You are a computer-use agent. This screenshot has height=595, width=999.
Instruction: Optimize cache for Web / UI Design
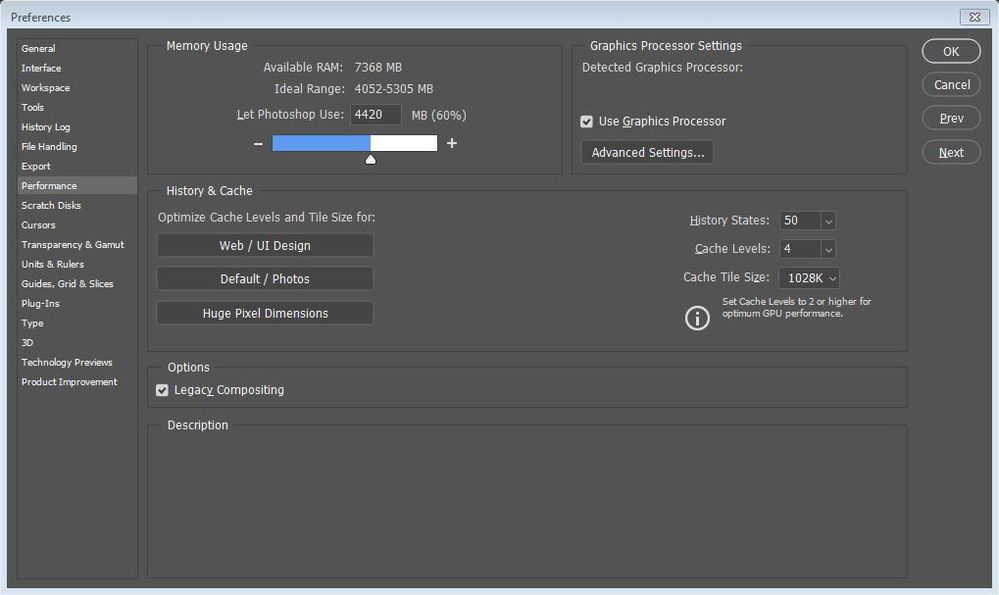point(265,245)
